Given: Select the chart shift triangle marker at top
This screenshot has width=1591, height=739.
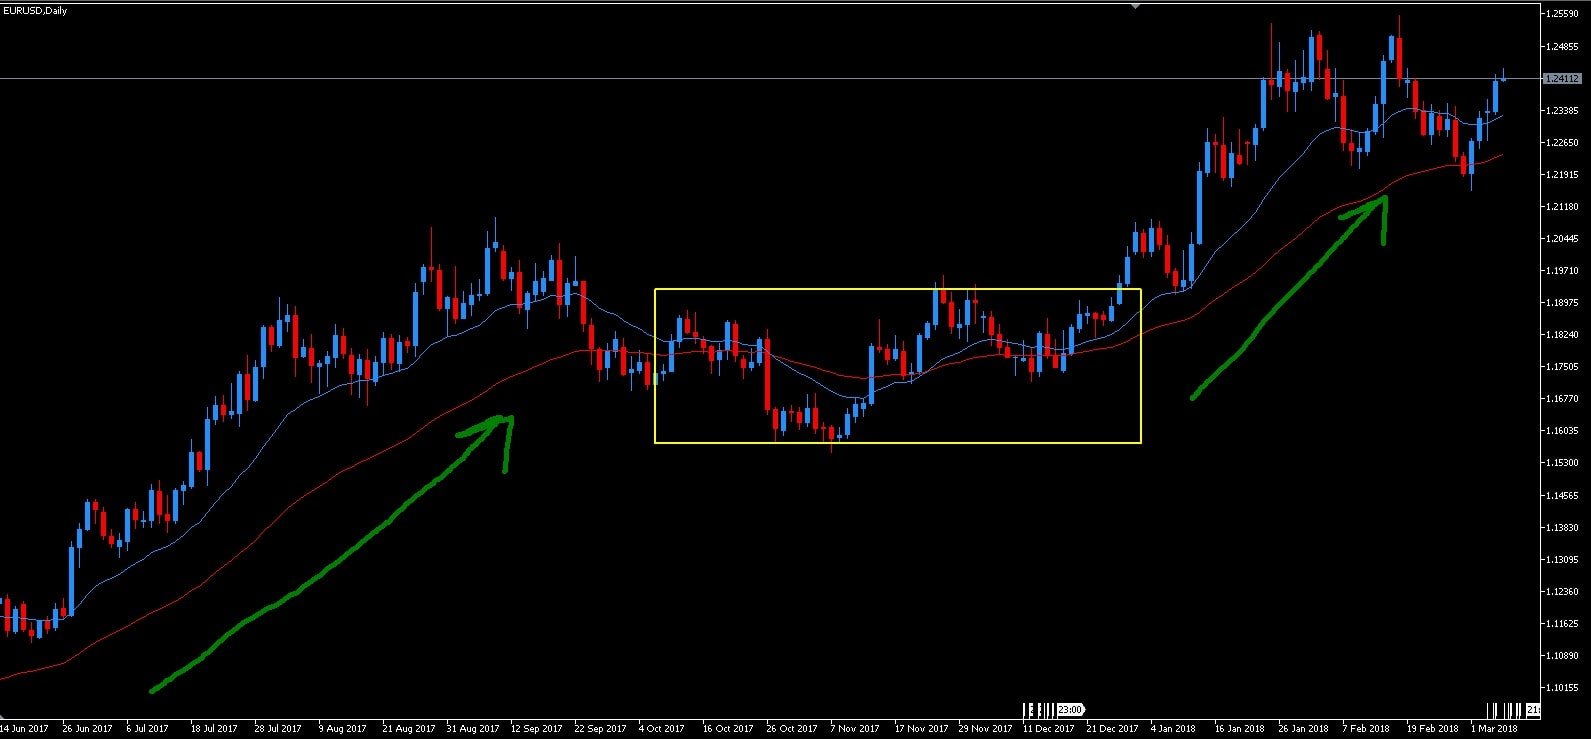Looking at the screenshot, I should coord(1135,5).
